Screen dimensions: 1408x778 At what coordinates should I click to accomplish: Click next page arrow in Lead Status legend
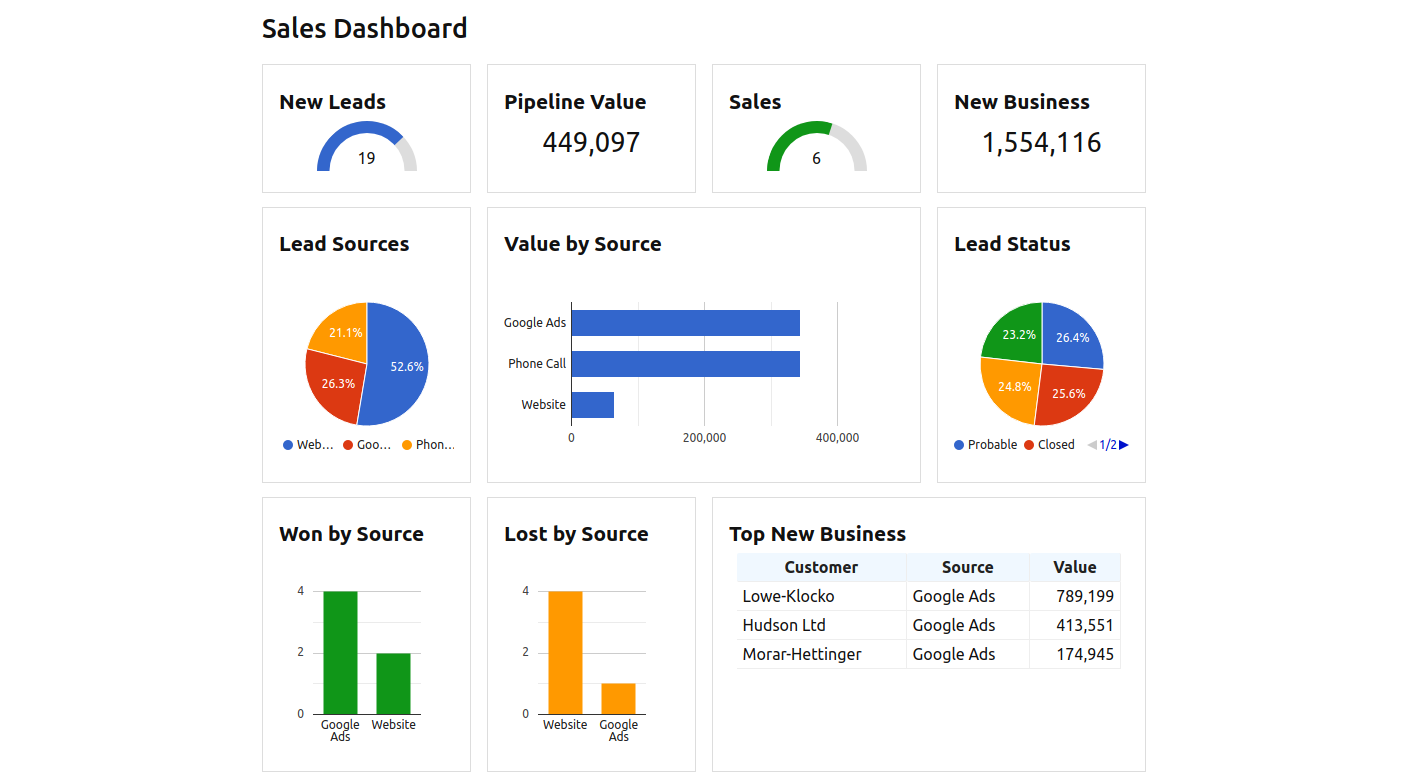(1124, 445)
